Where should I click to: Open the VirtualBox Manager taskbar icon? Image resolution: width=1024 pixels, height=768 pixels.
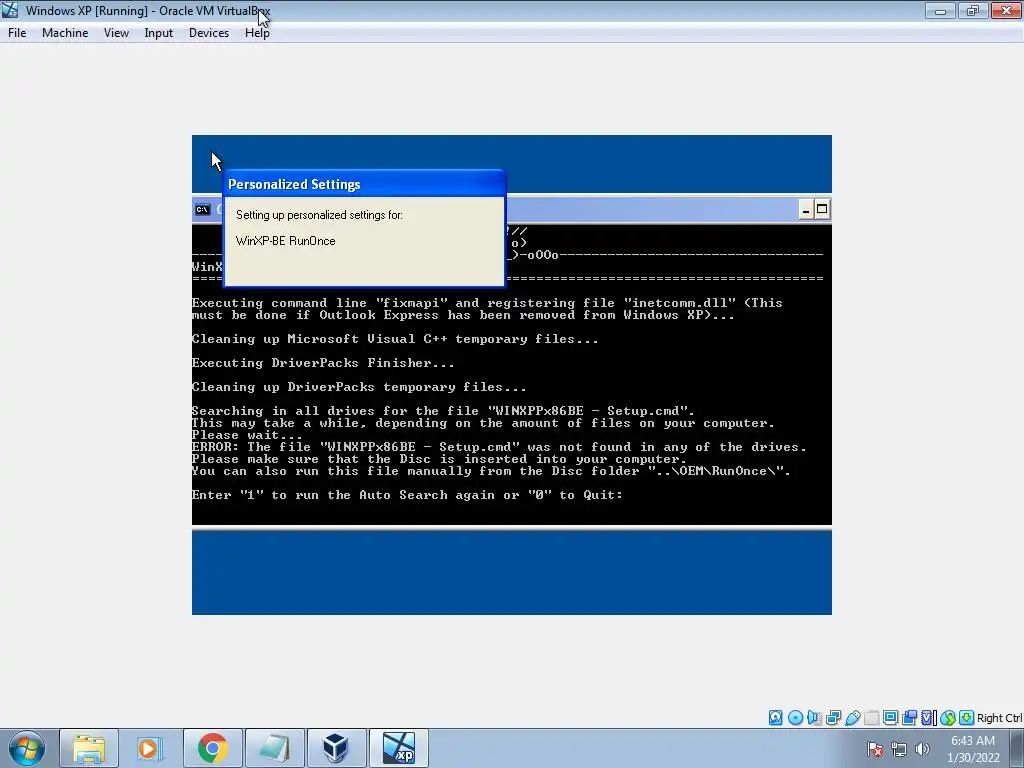336,748
